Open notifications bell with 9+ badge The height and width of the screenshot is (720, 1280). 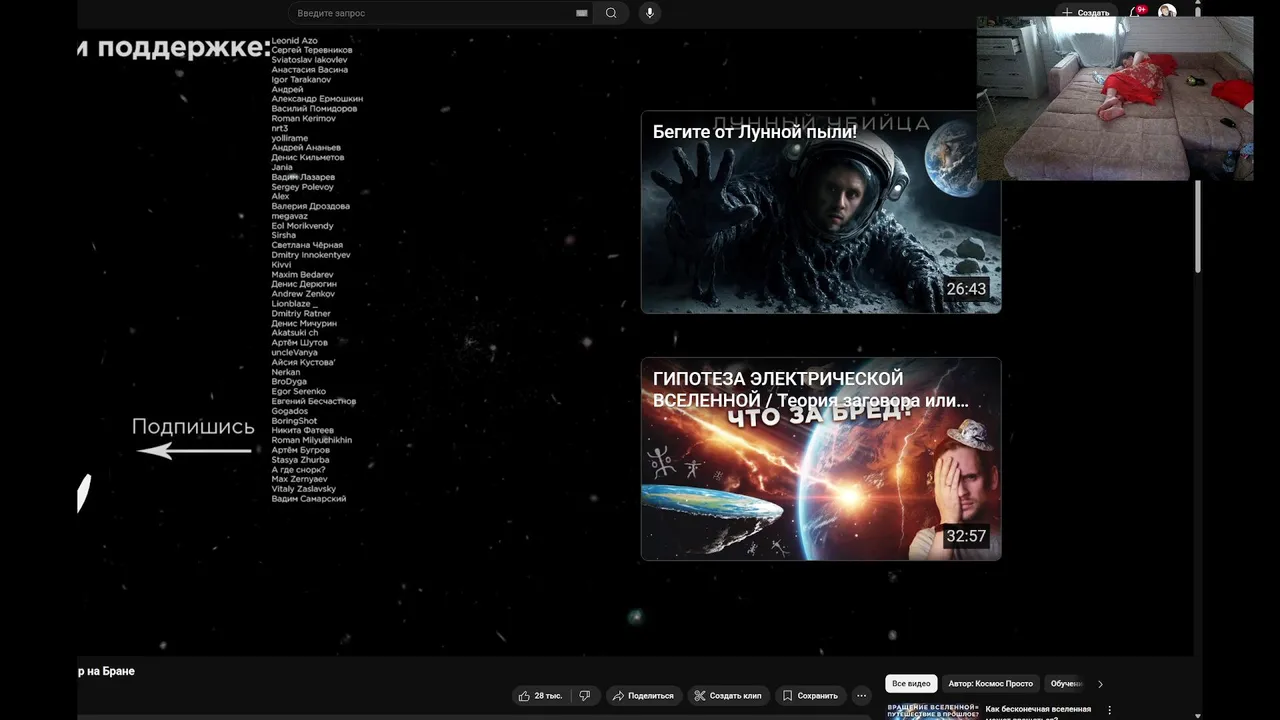(x=1137, y=12)
